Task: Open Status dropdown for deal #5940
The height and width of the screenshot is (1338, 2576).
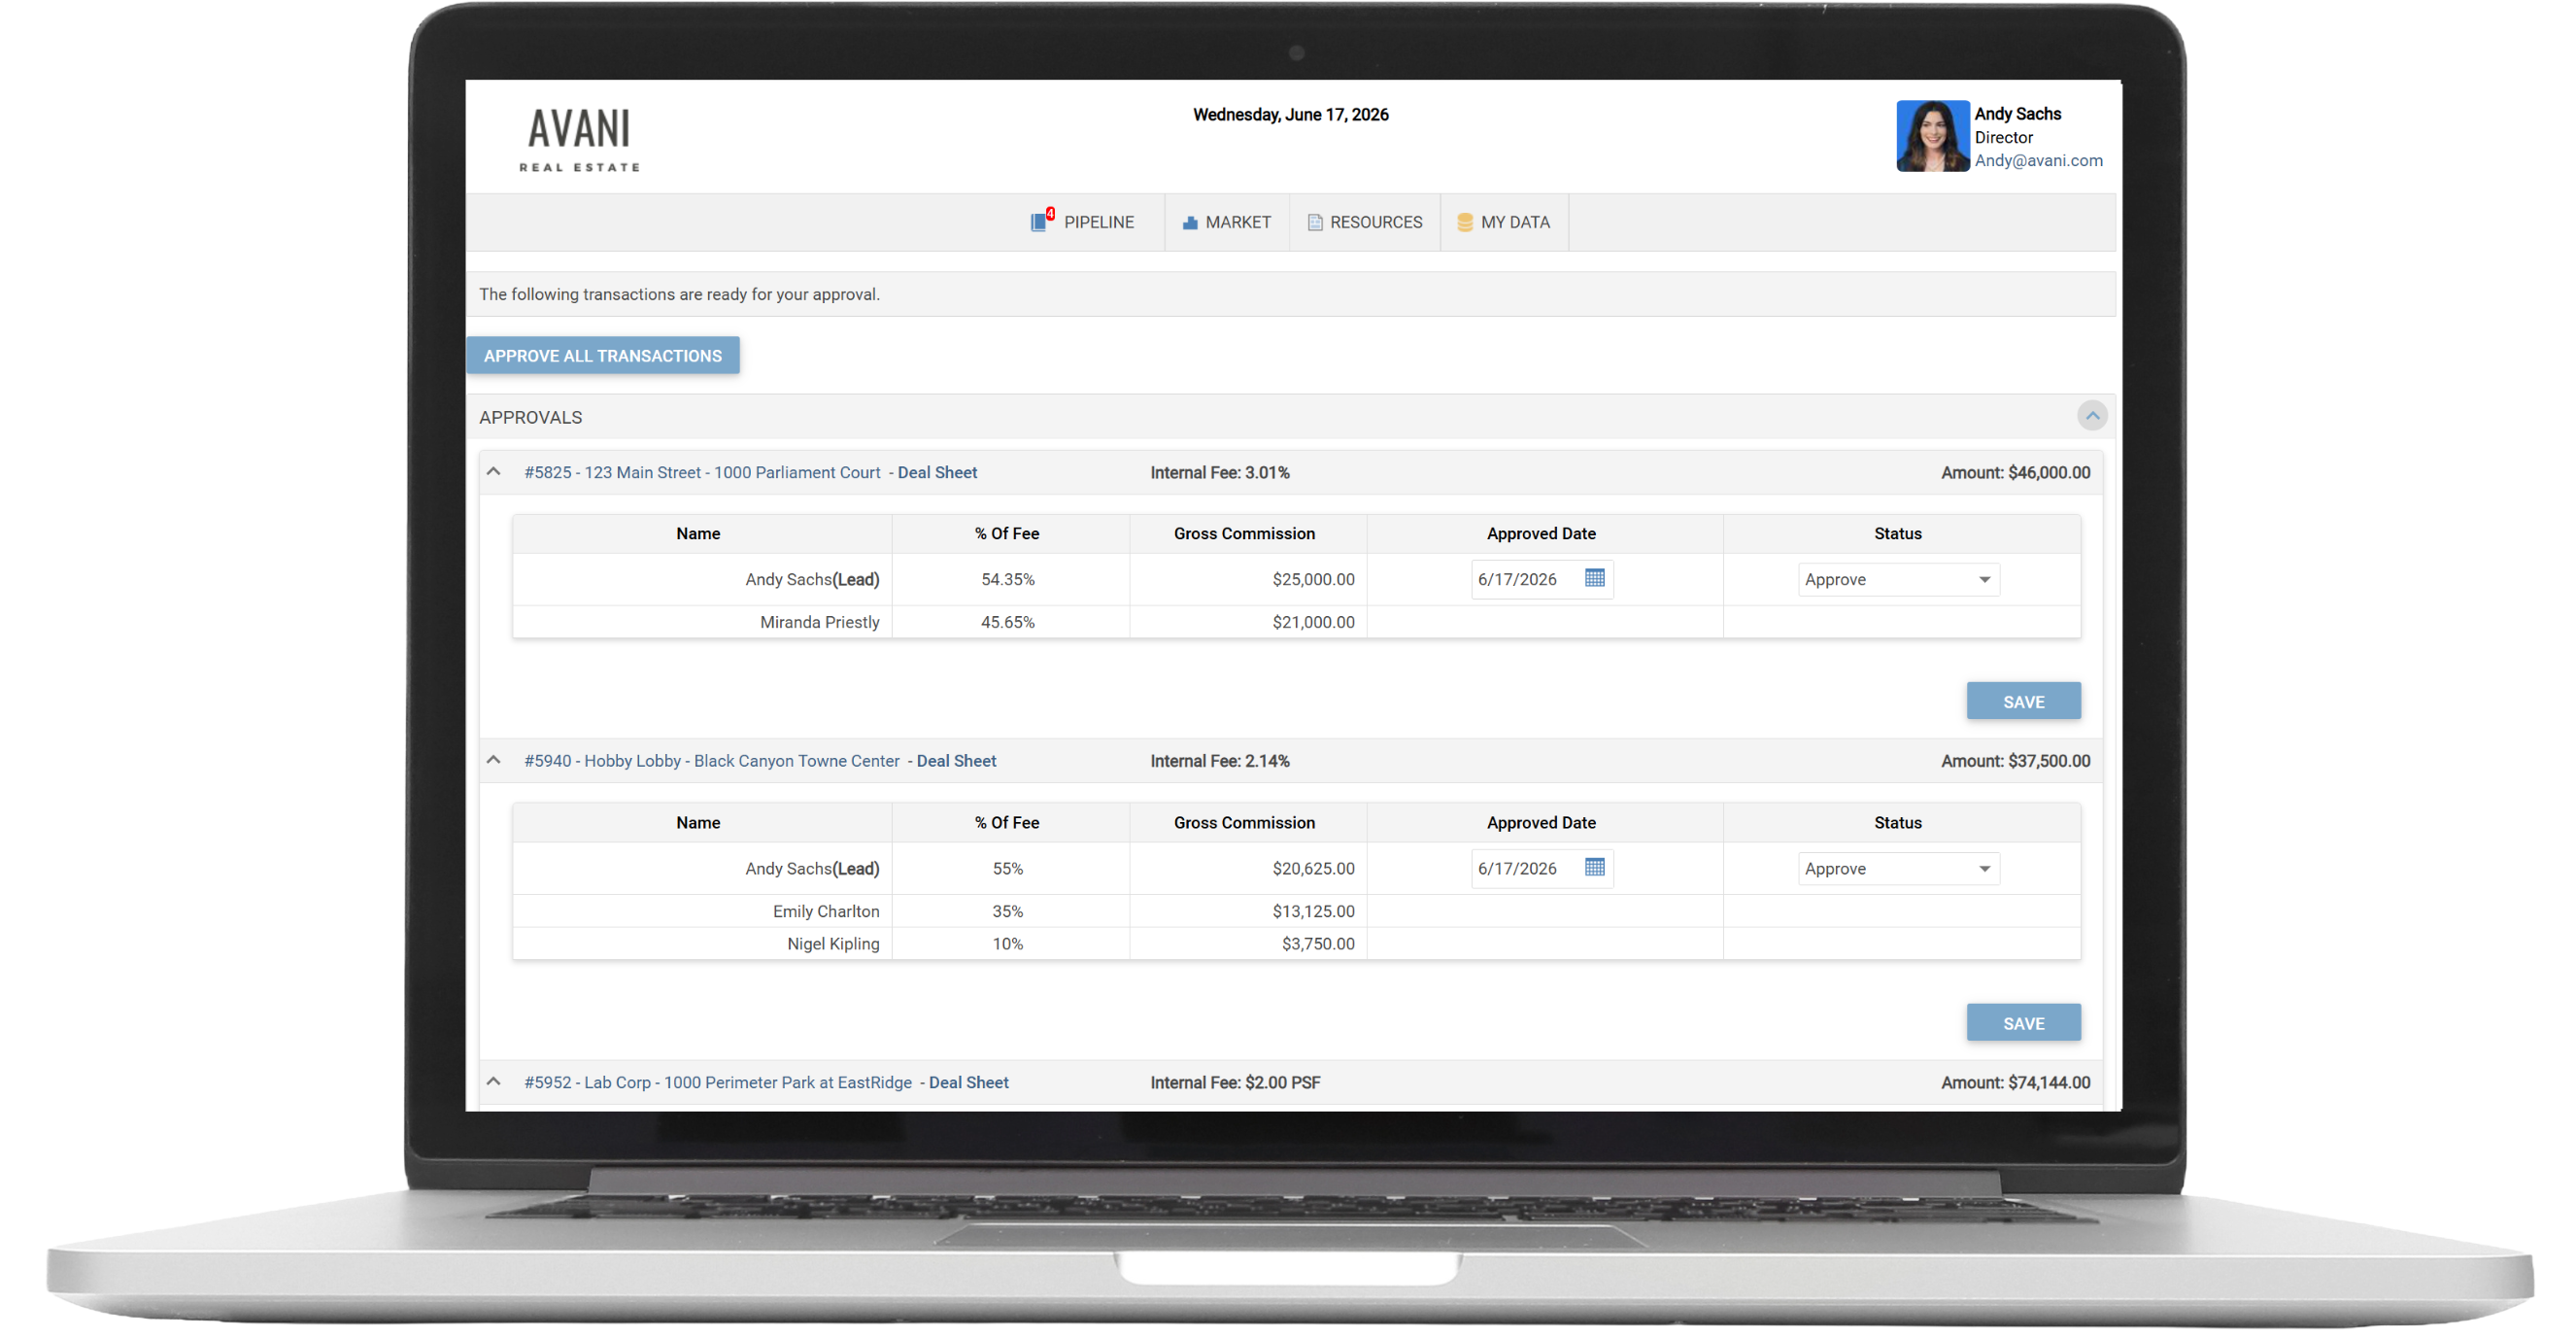Action: 1897,868
